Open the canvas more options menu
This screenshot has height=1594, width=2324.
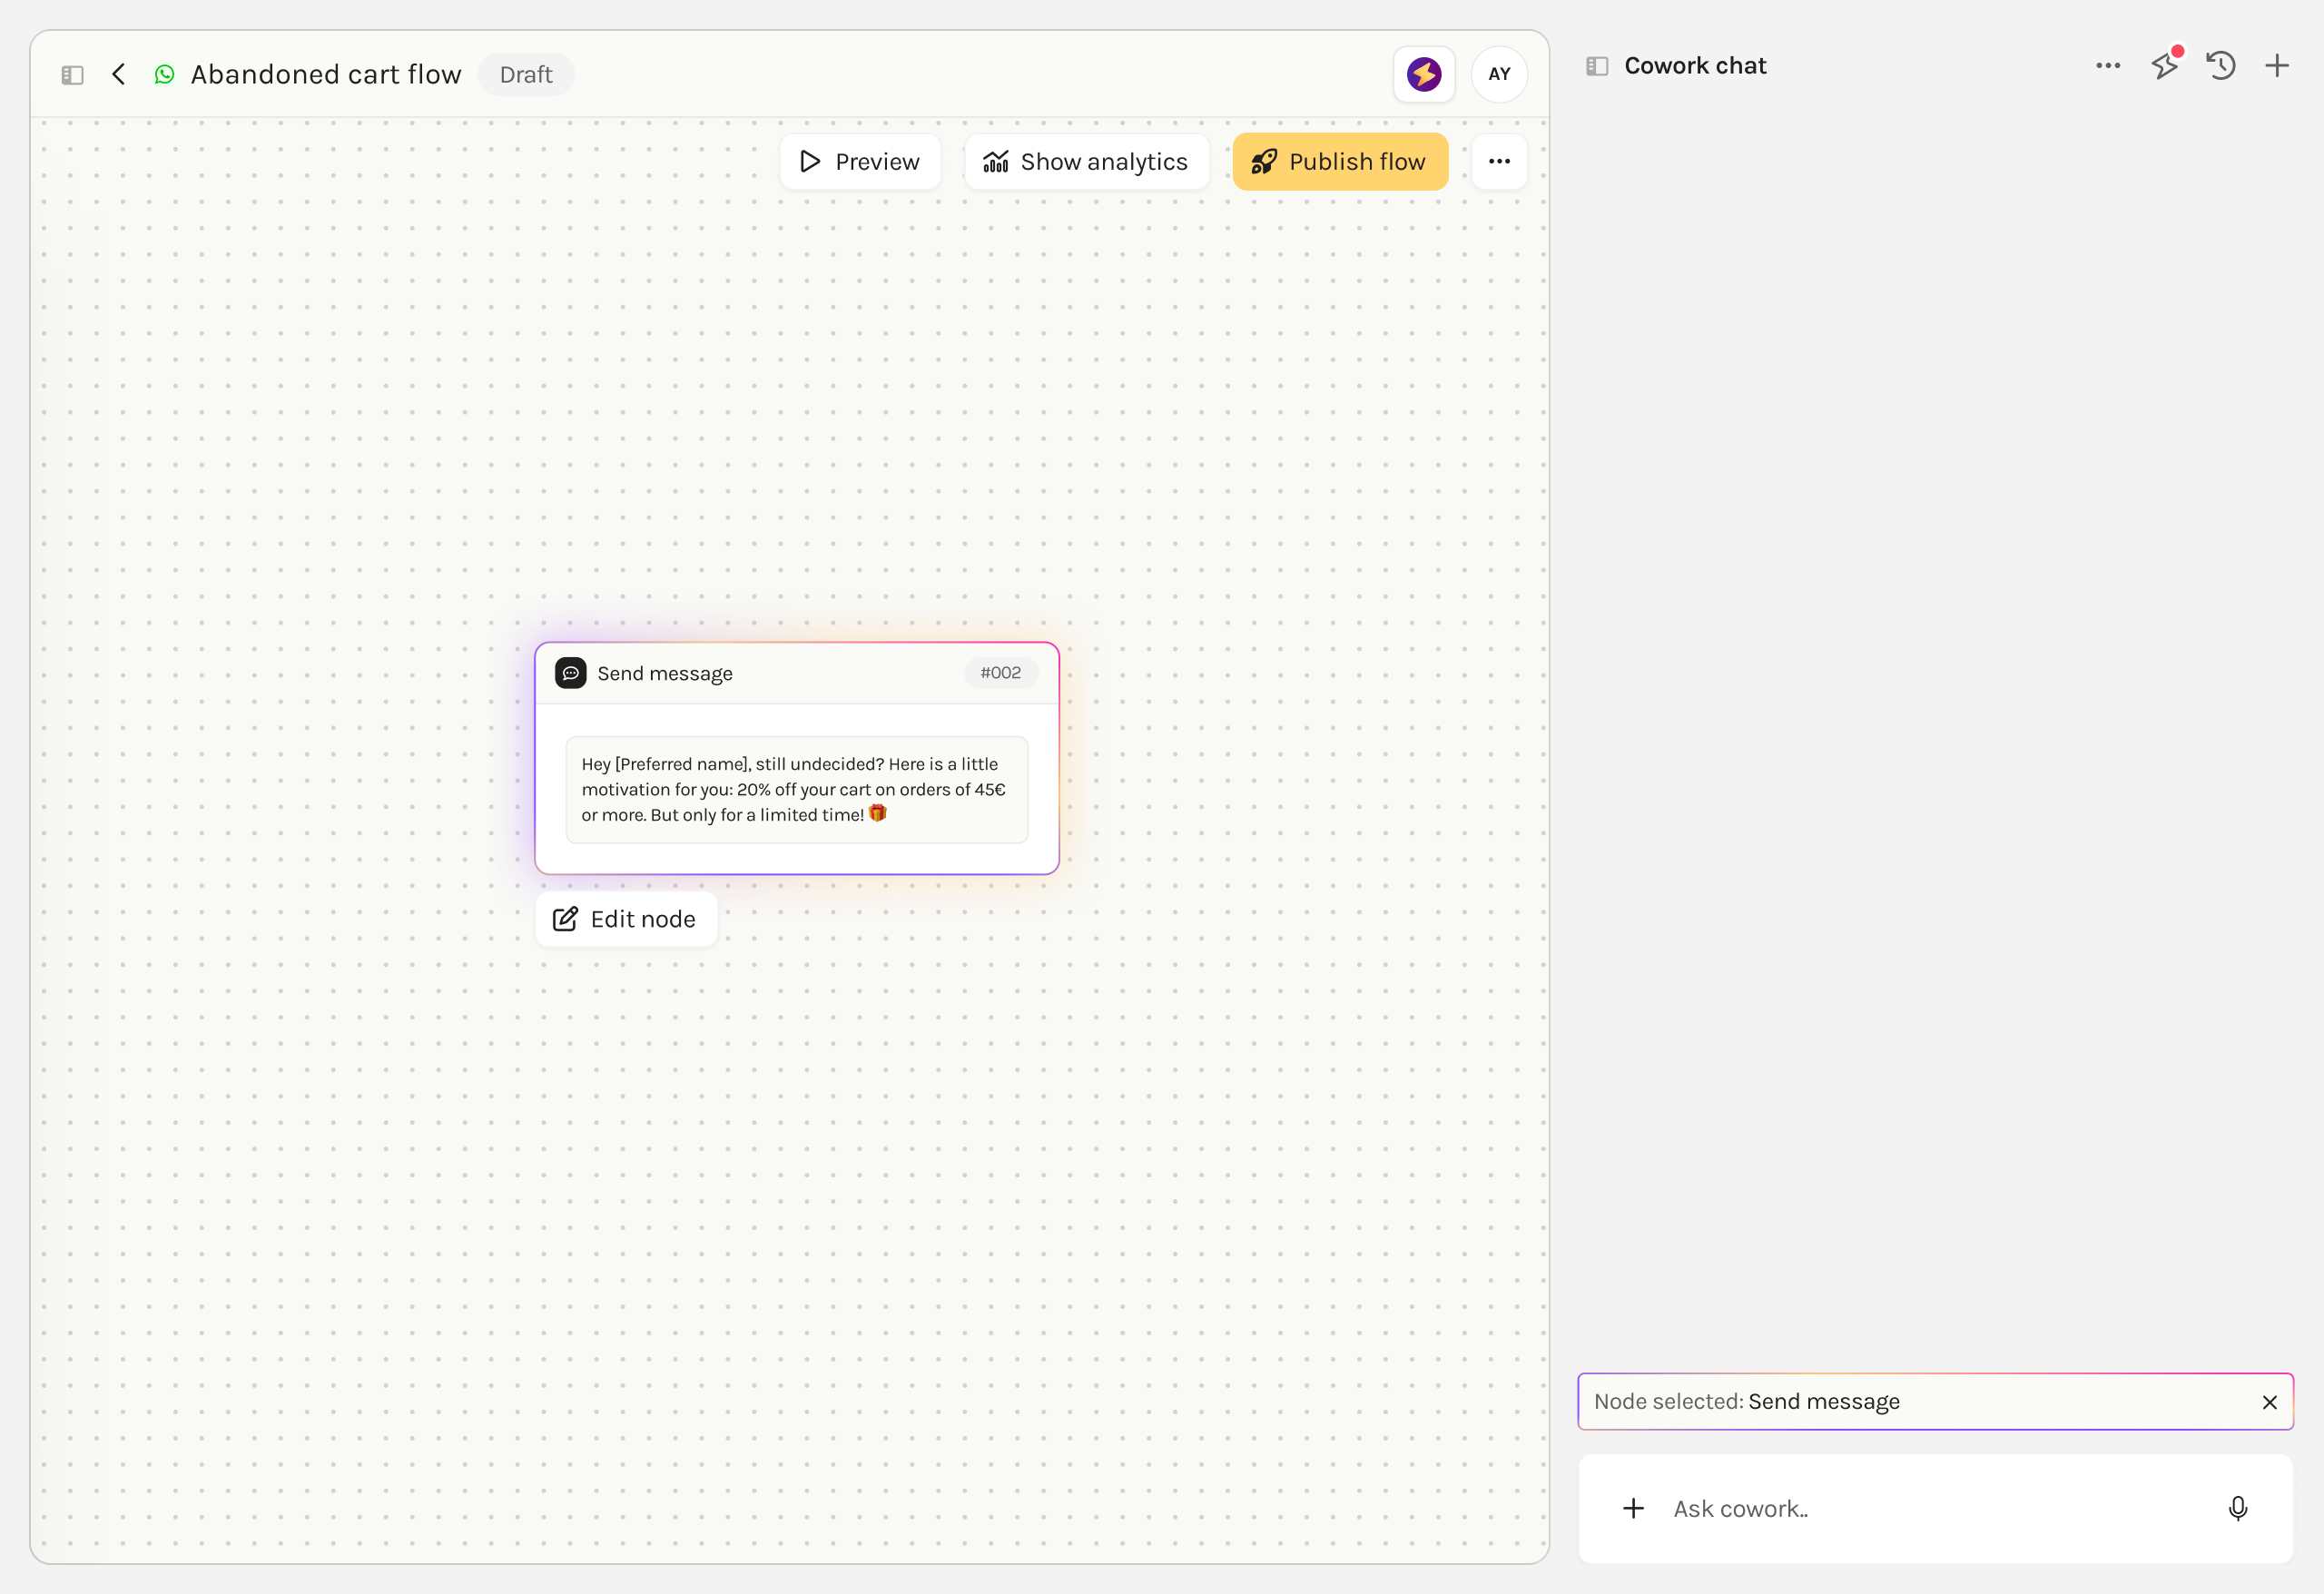(x=1499, y=162)
